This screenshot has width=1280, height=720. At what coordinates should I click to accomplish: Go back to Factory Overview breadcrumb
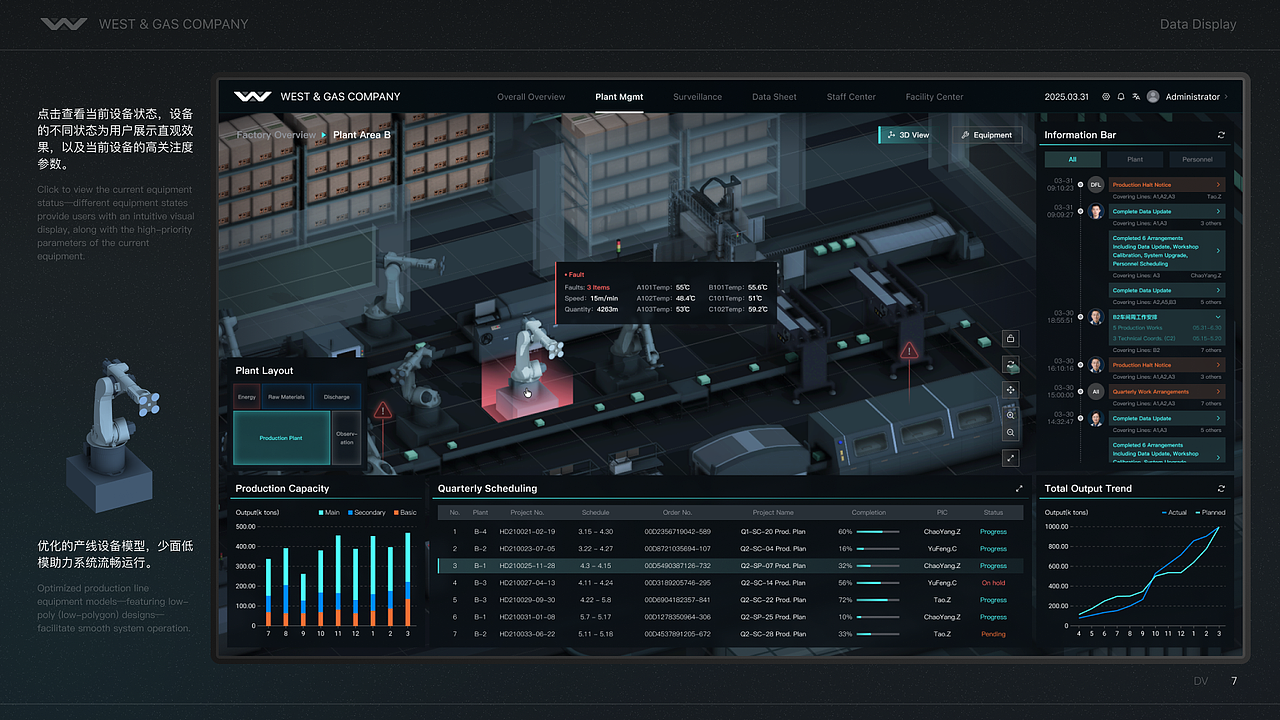pos(276,135)
